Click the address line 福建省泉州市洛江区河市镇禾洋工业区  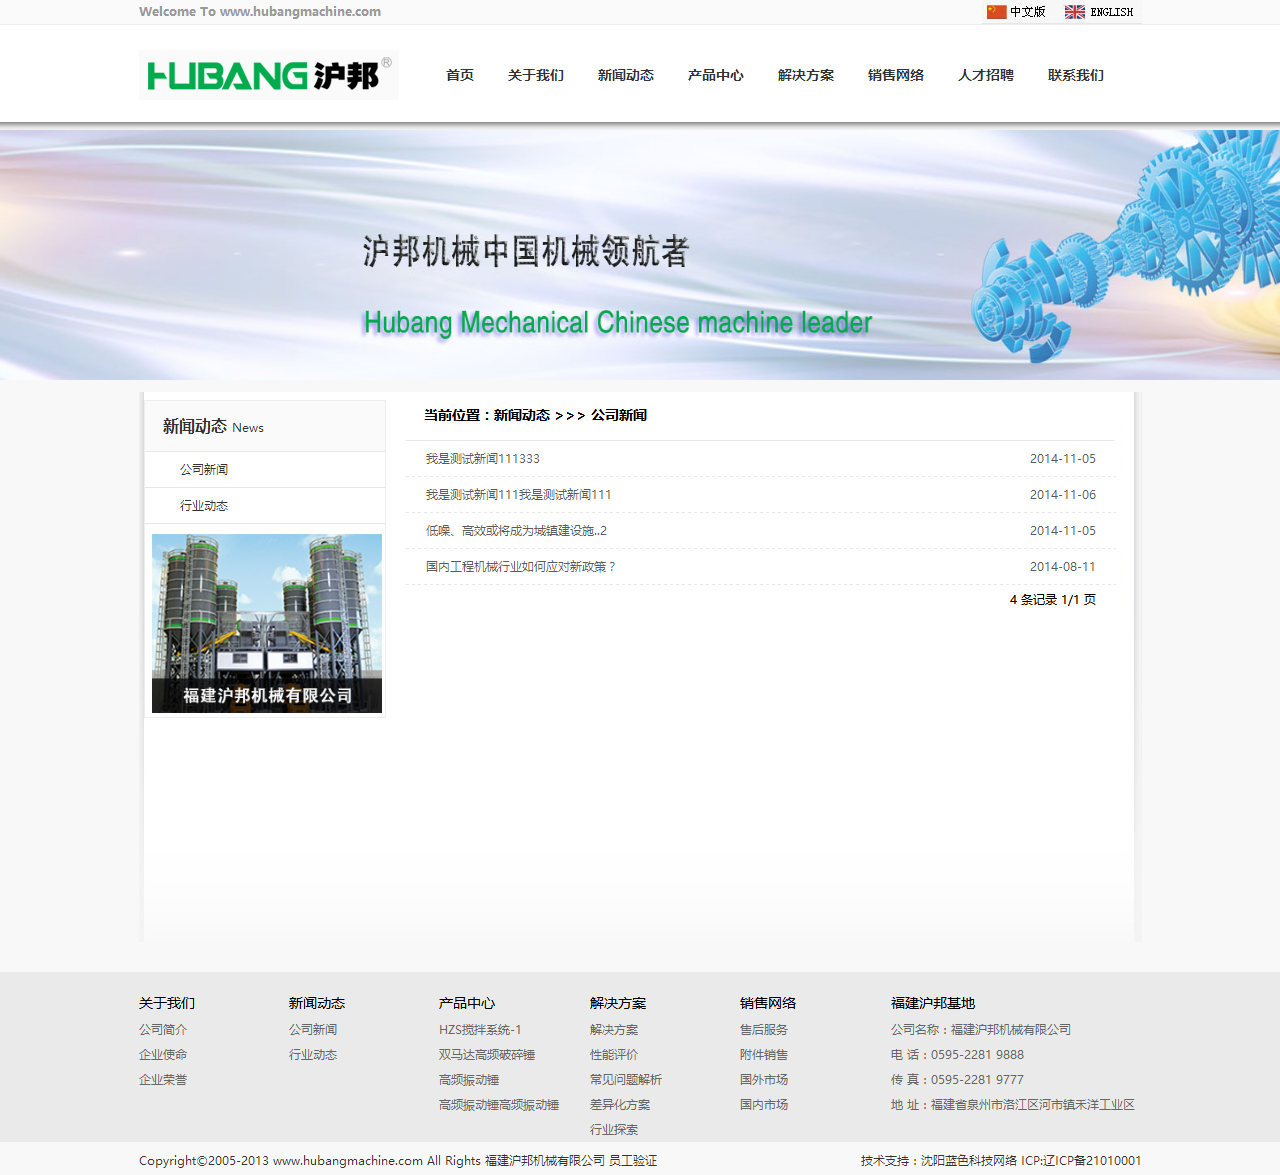tap(1033, 1105)
